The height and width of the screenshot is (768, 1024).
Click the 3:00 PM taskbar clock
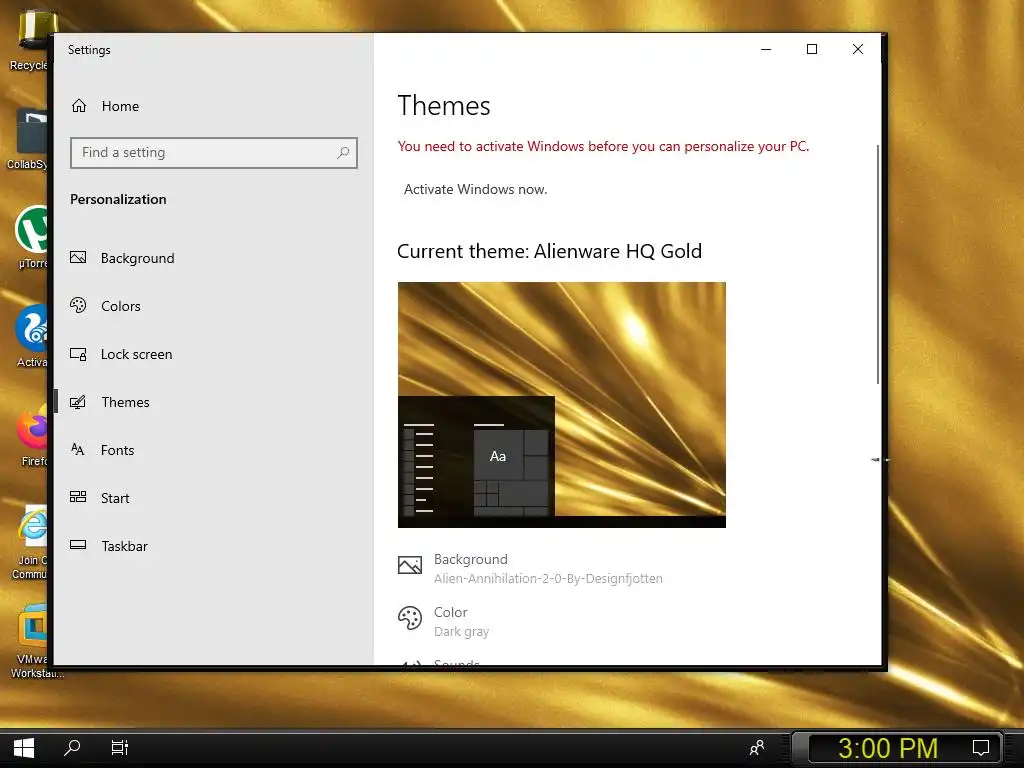point(888,748)
